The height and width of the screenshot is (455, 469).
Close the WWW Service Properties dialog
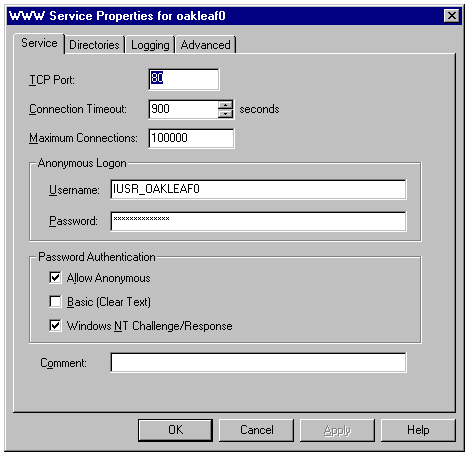452,16
